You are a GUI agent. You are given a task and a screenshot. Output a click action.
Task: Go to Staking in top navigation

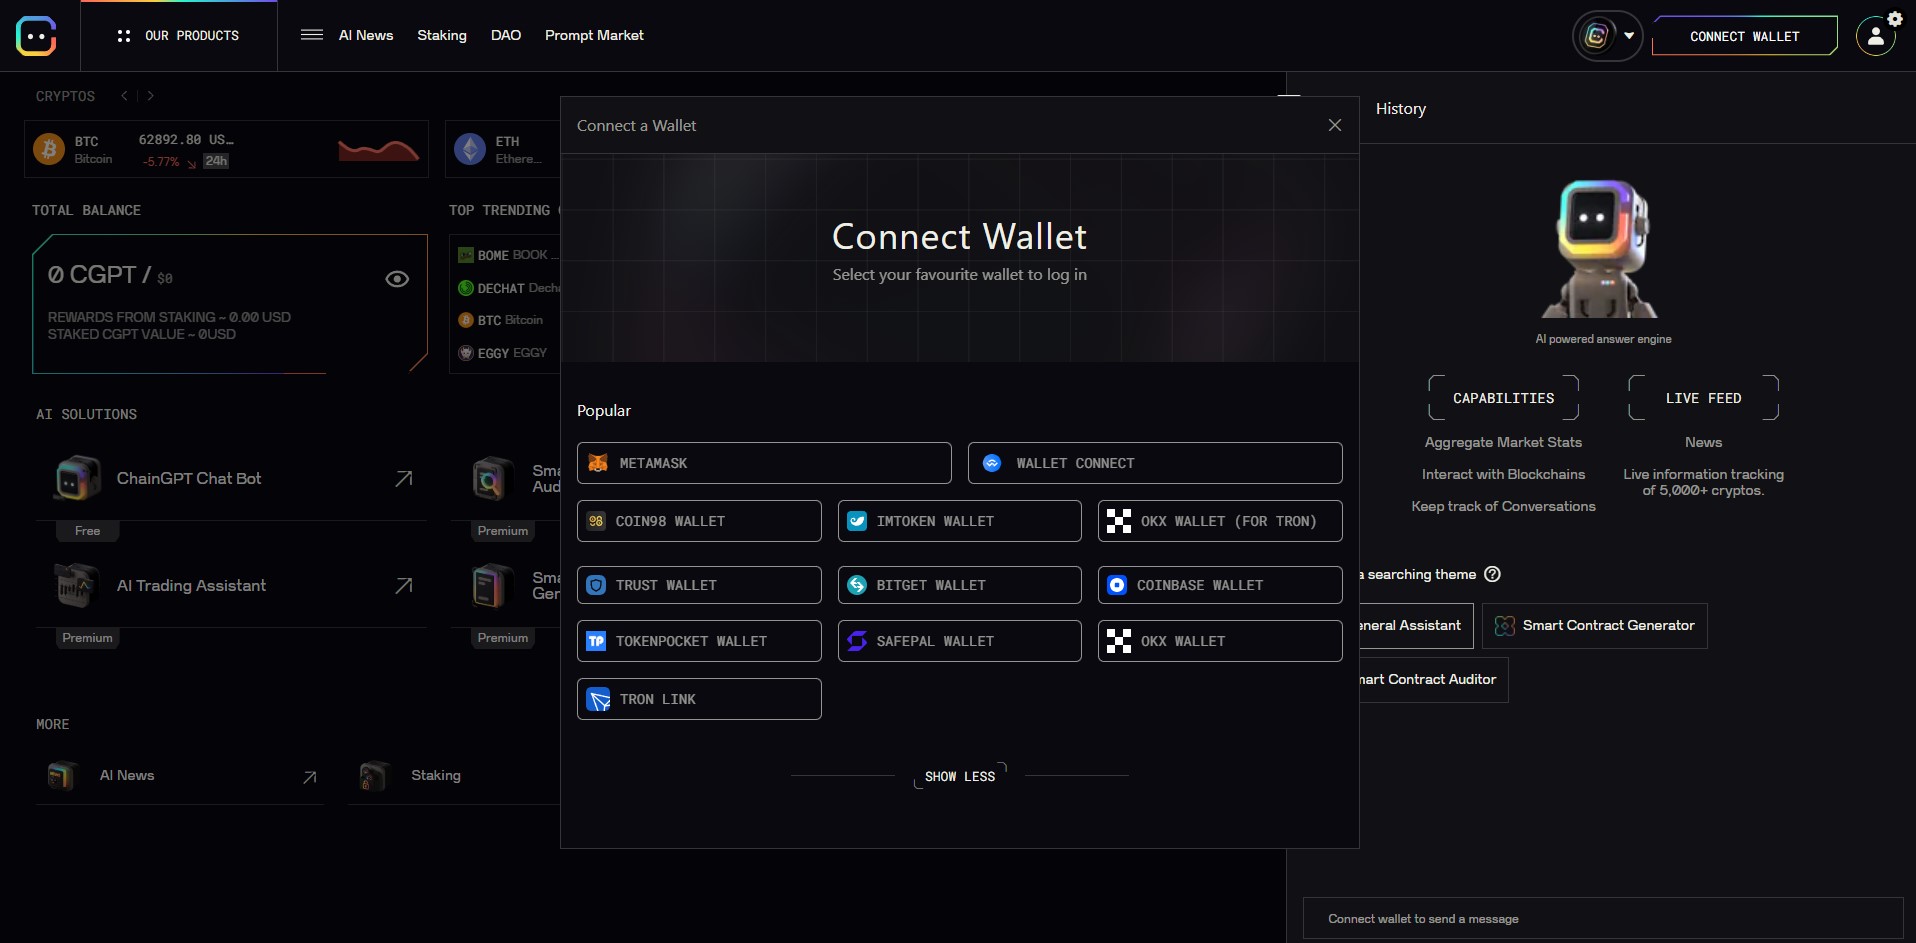point(442,35)
